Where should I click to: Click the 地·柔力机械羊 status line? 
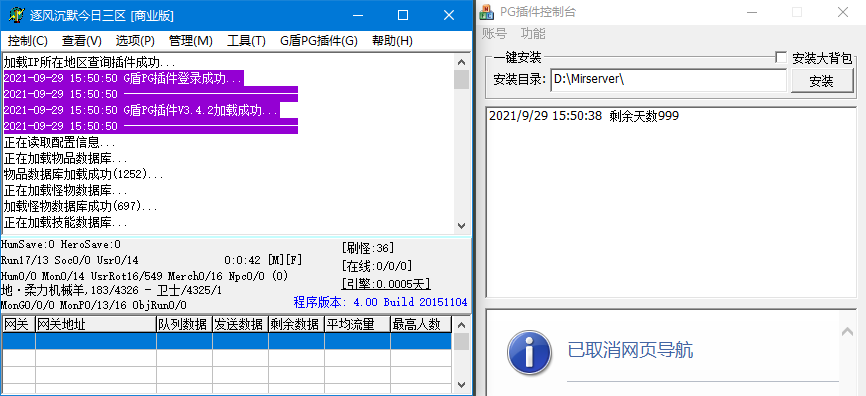(111, 290)
